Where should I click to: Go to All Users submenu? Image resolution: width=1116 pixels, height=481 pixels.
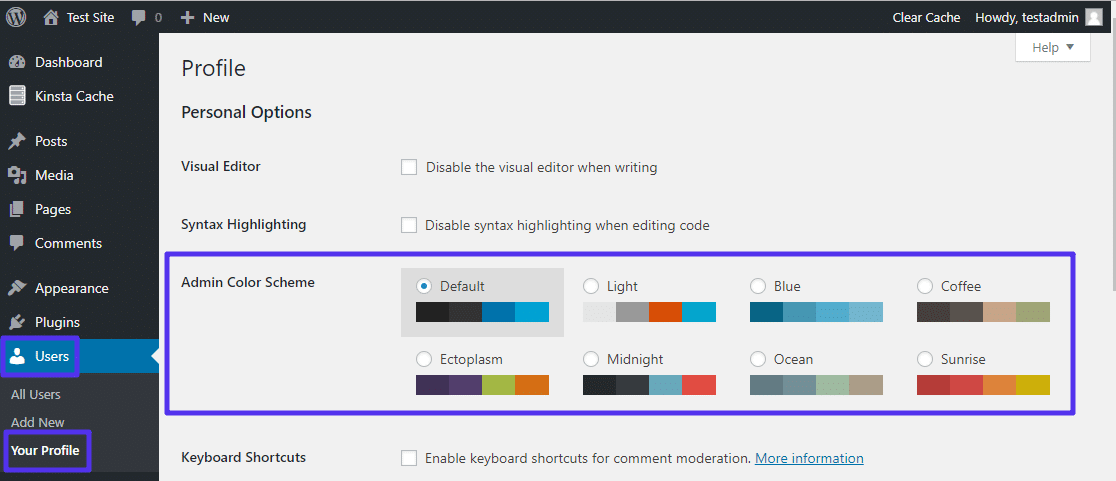[36, 395]
